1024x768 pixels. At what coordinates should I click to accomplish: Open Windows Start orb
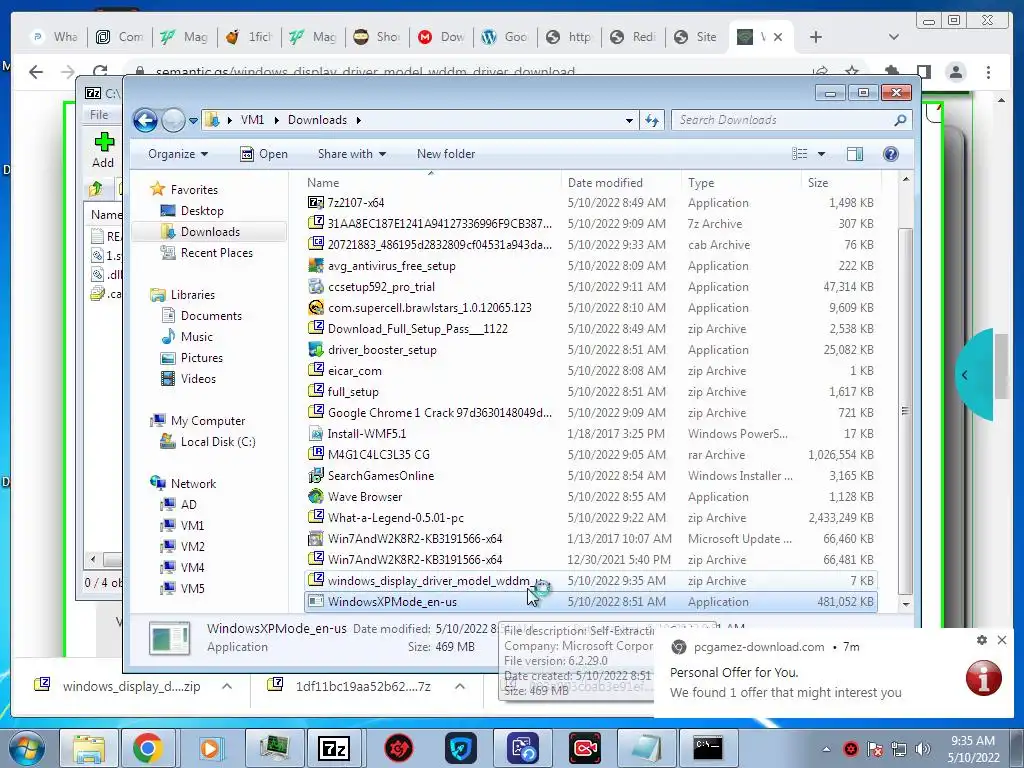click(27, 748)
